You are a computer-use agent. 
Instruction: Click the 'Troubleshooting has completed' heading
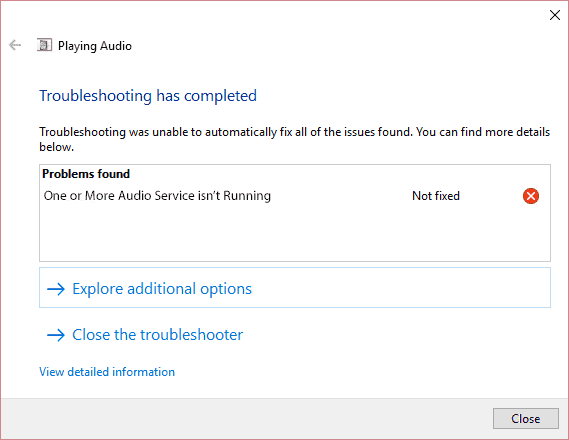tap(148, 96)
